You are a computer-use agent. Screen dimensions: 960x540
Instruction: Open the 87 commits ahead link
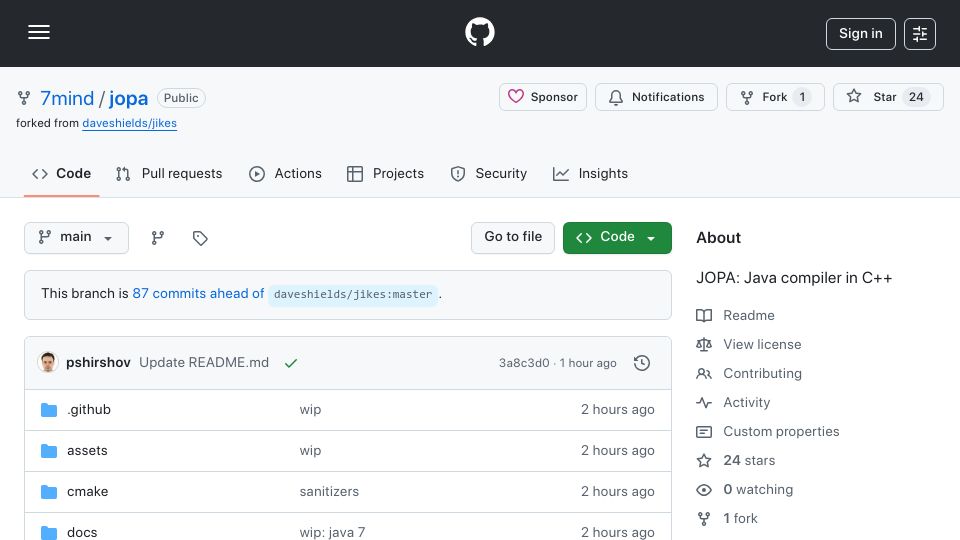pyautogui.click(x=198, y=294)
